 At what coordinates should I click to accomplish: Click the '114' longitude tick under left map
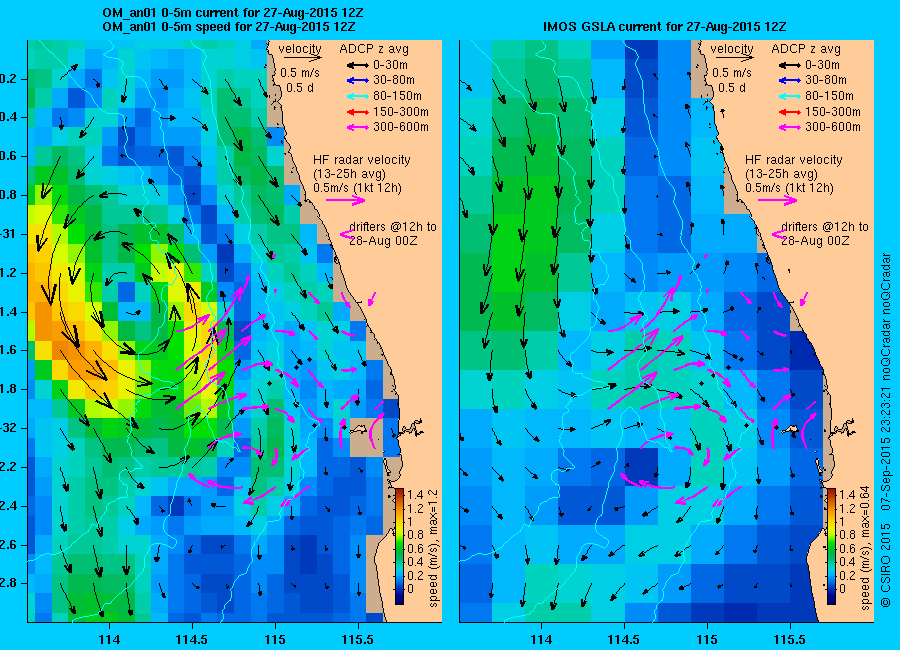[109, 639]
